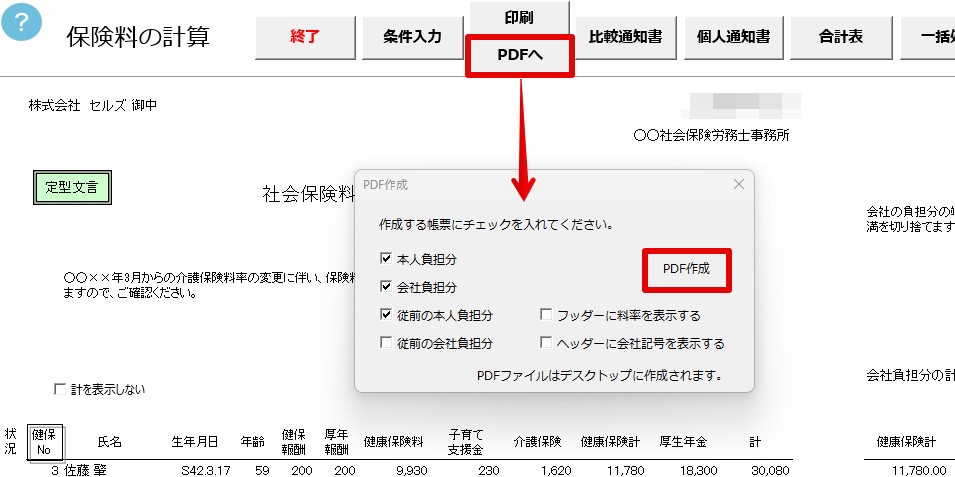The height and width of the screenshot is (477, 955).
Task: Click the 11,780 健康保険計 value
Action: click(x=625, y=471)
